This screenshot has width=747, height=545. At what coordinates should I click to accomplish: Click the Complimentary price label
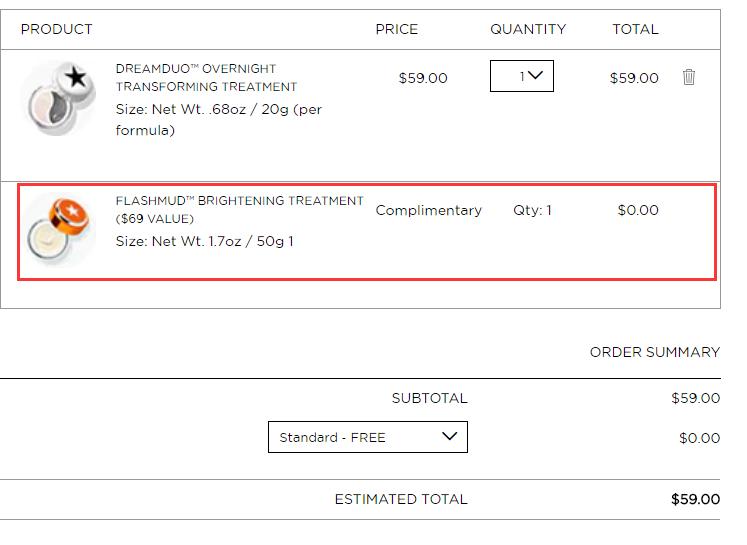(429, 210)
